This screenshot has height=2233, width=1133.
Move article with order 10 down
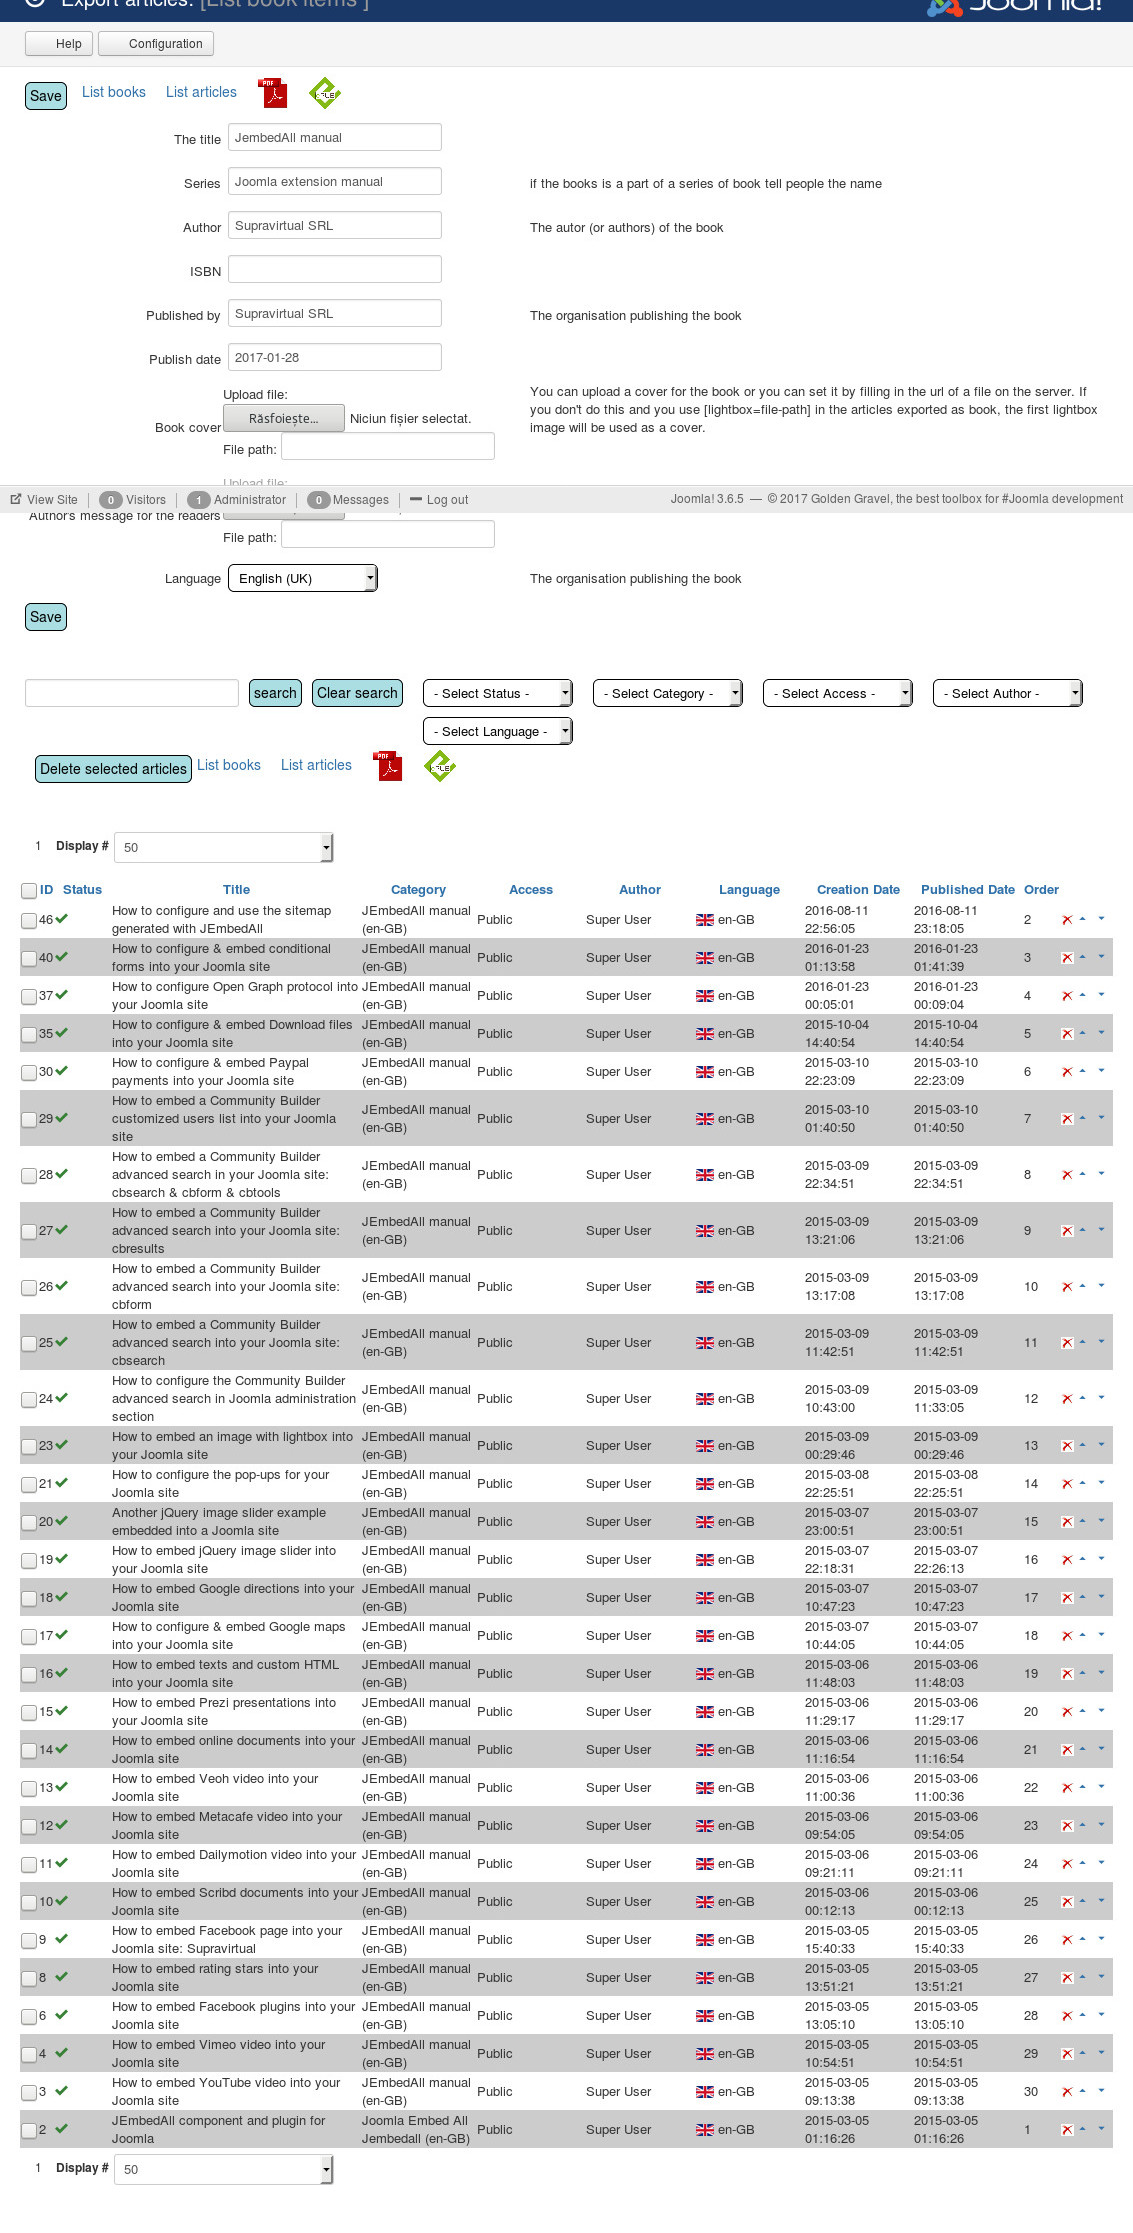[x=1102, y=1286]
